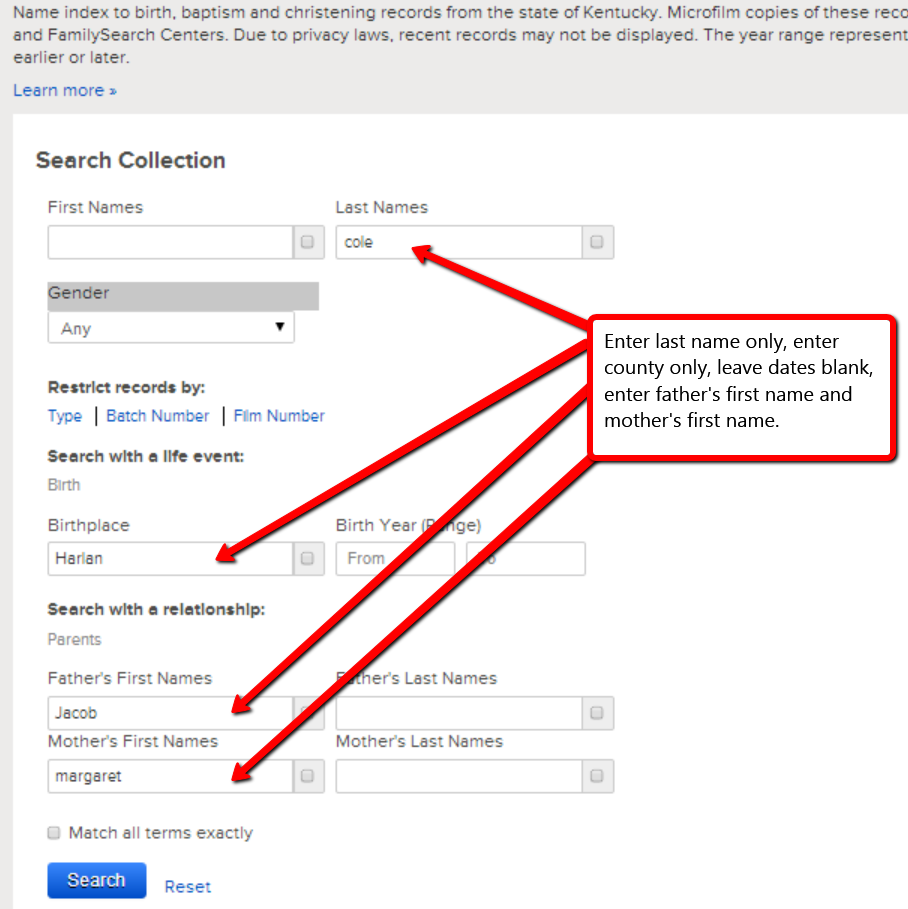The image size is (908, 909).
Task: Toggle exact-match box beside Birthplace field
Action: (307, 558)
